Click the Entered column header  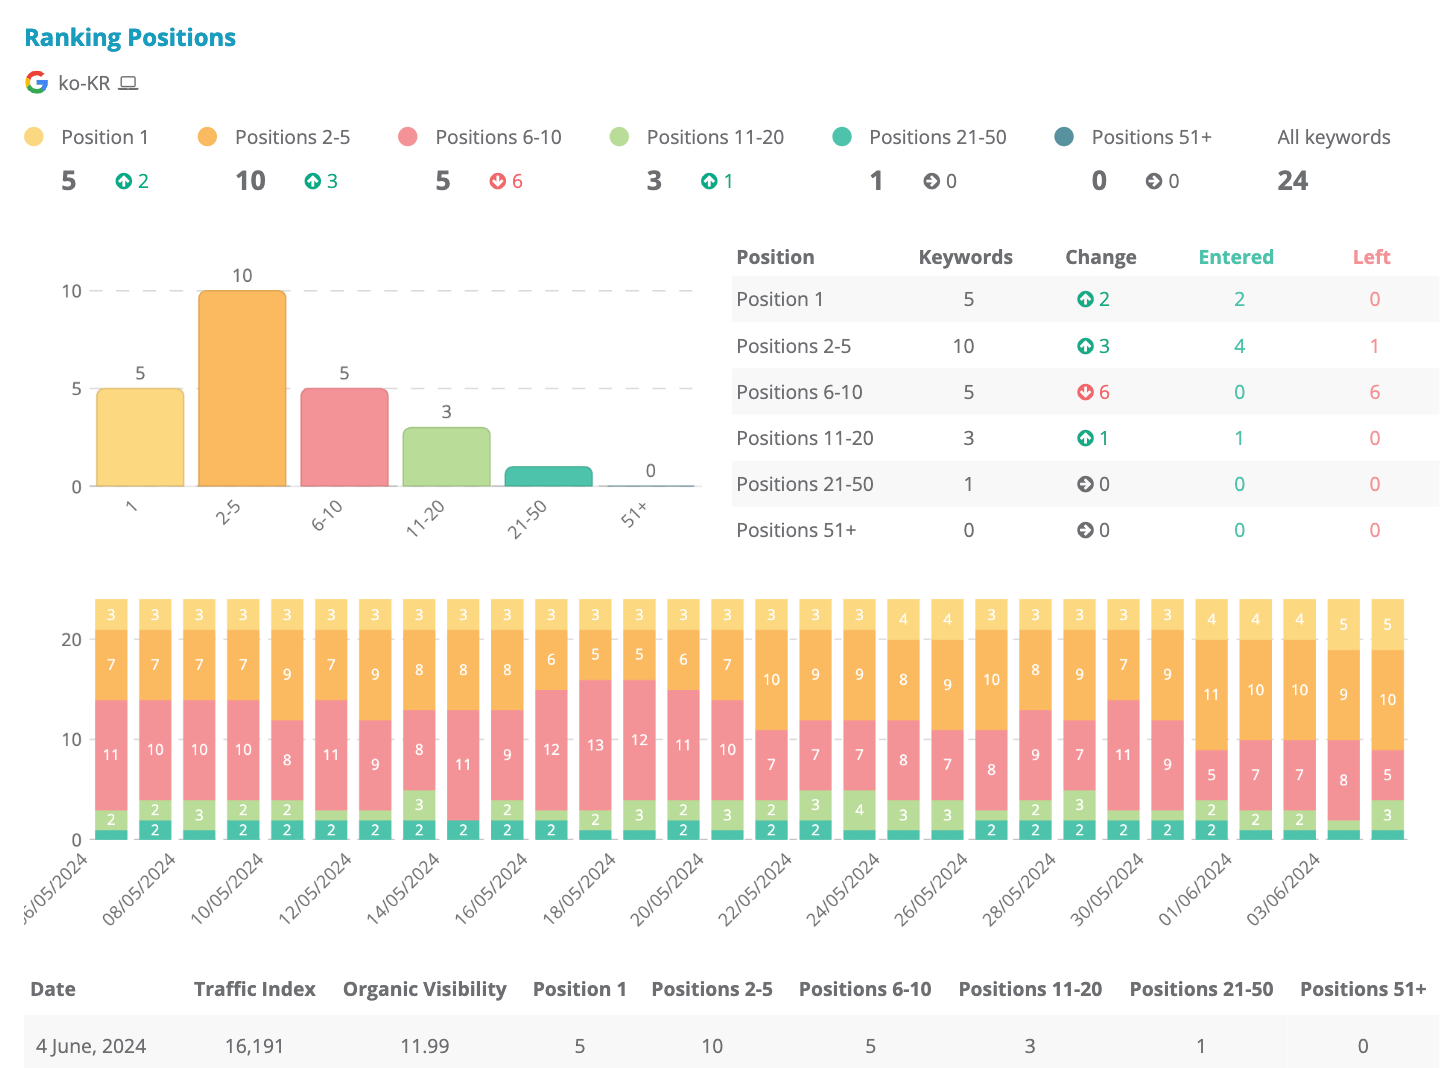1236,257
